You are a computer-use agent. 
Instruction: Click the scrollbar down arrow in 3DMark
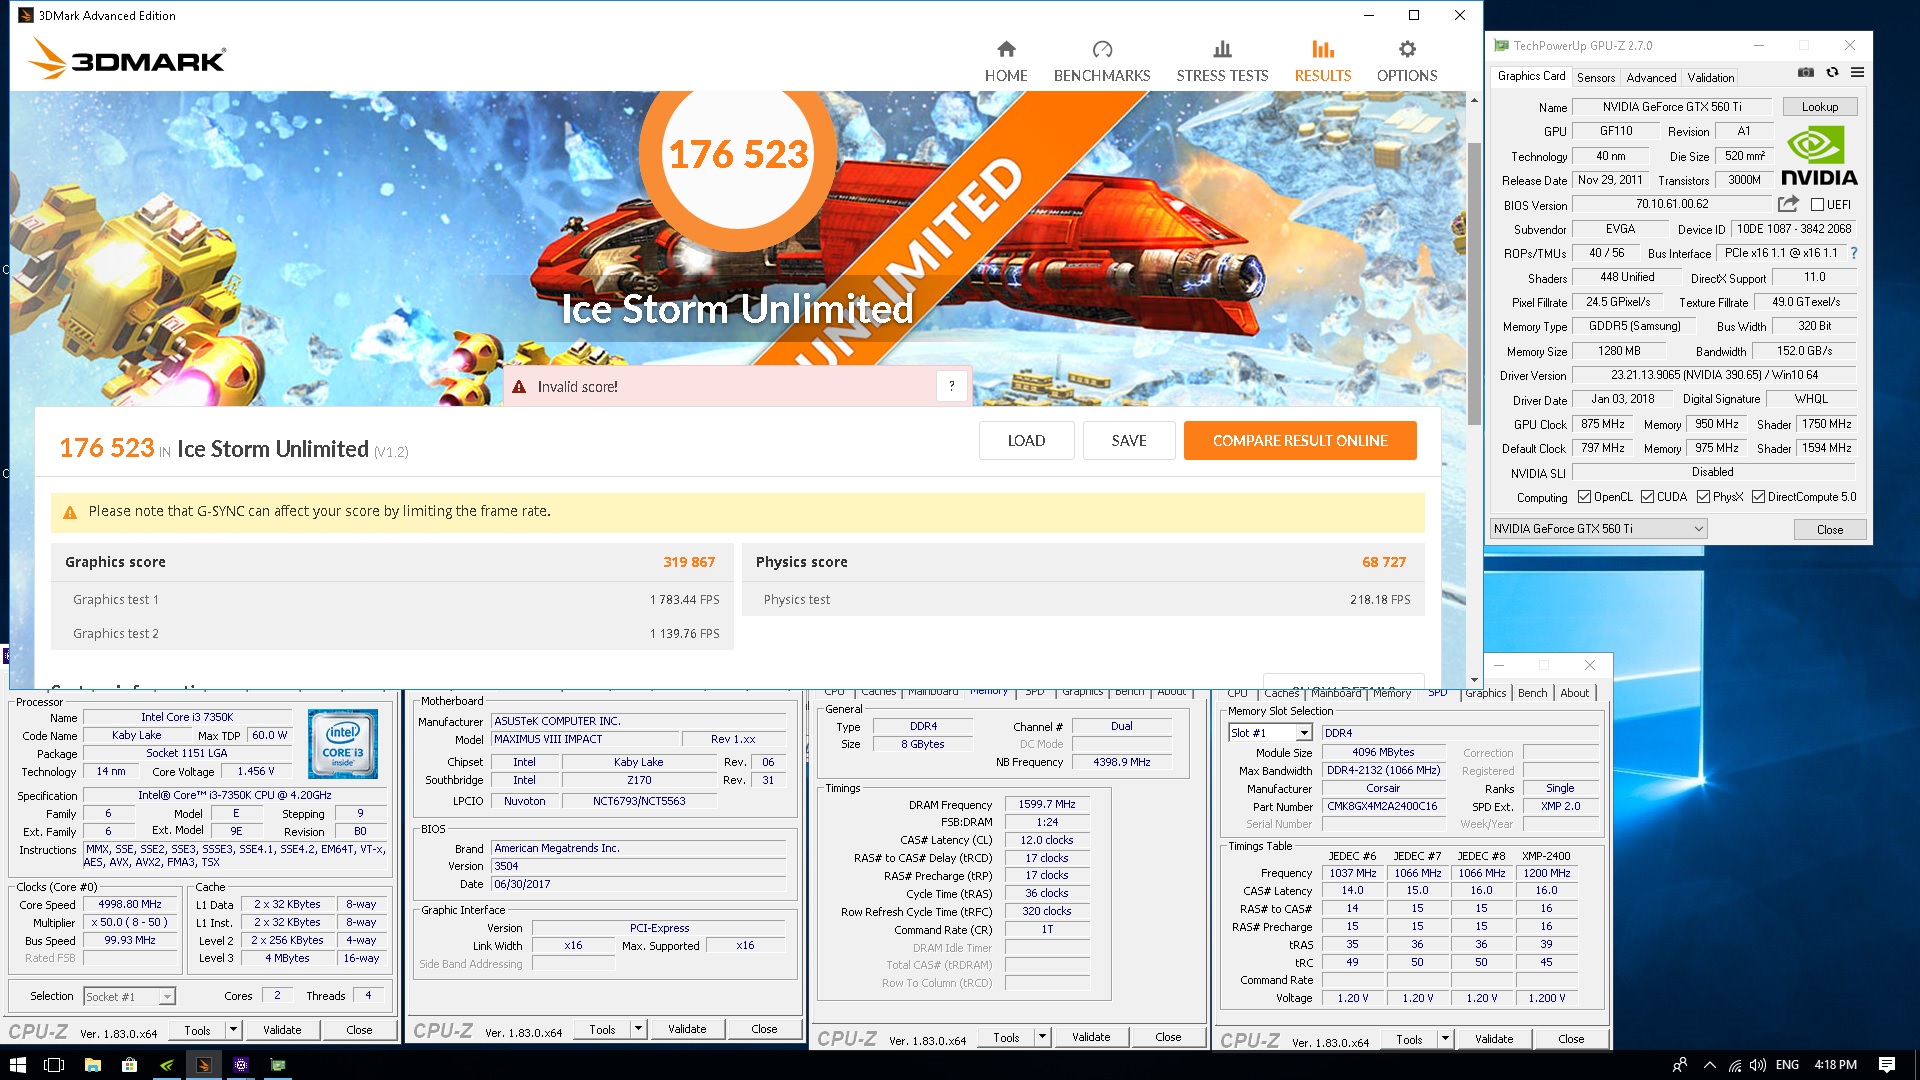(1474, 680)
